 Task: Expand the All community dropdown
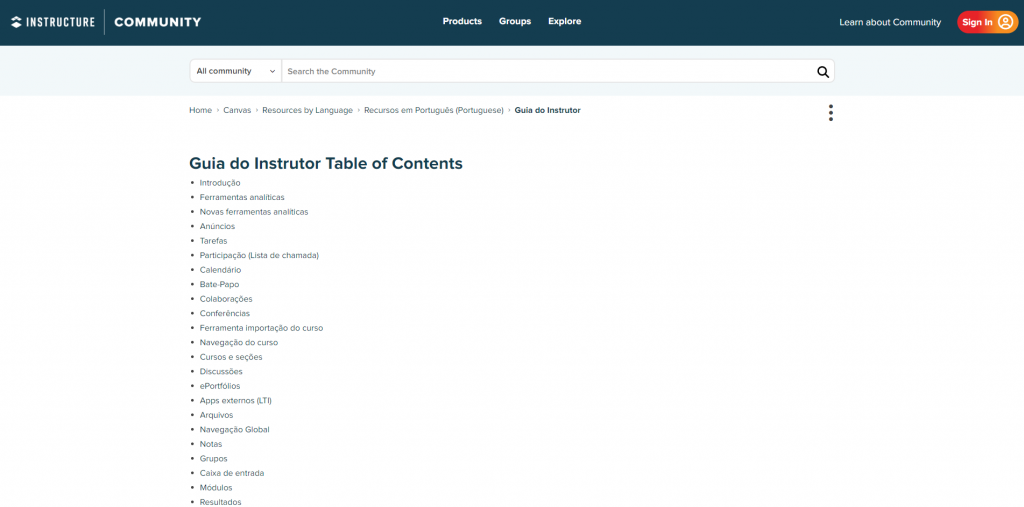(236, 72)
